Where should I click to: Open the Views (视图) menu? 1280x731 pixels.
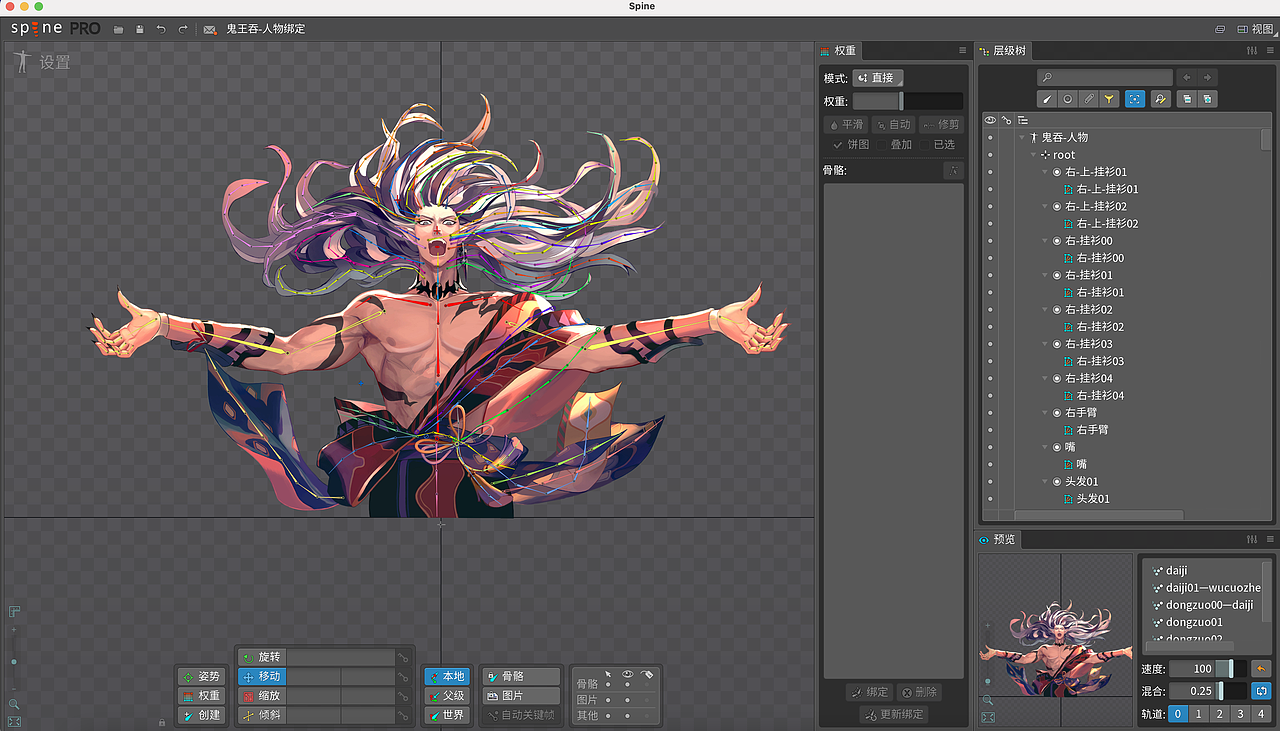tap(1255, 29)
